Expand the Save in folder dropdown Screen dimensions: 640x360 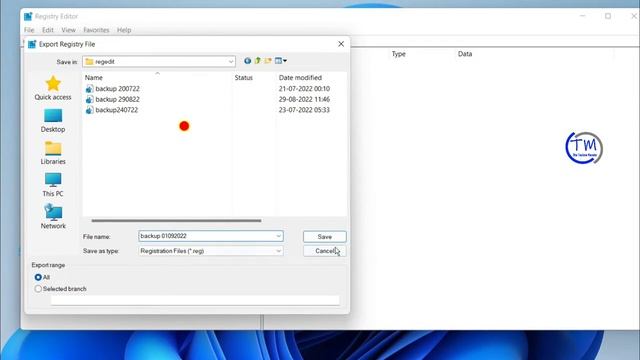click(231, 62)
